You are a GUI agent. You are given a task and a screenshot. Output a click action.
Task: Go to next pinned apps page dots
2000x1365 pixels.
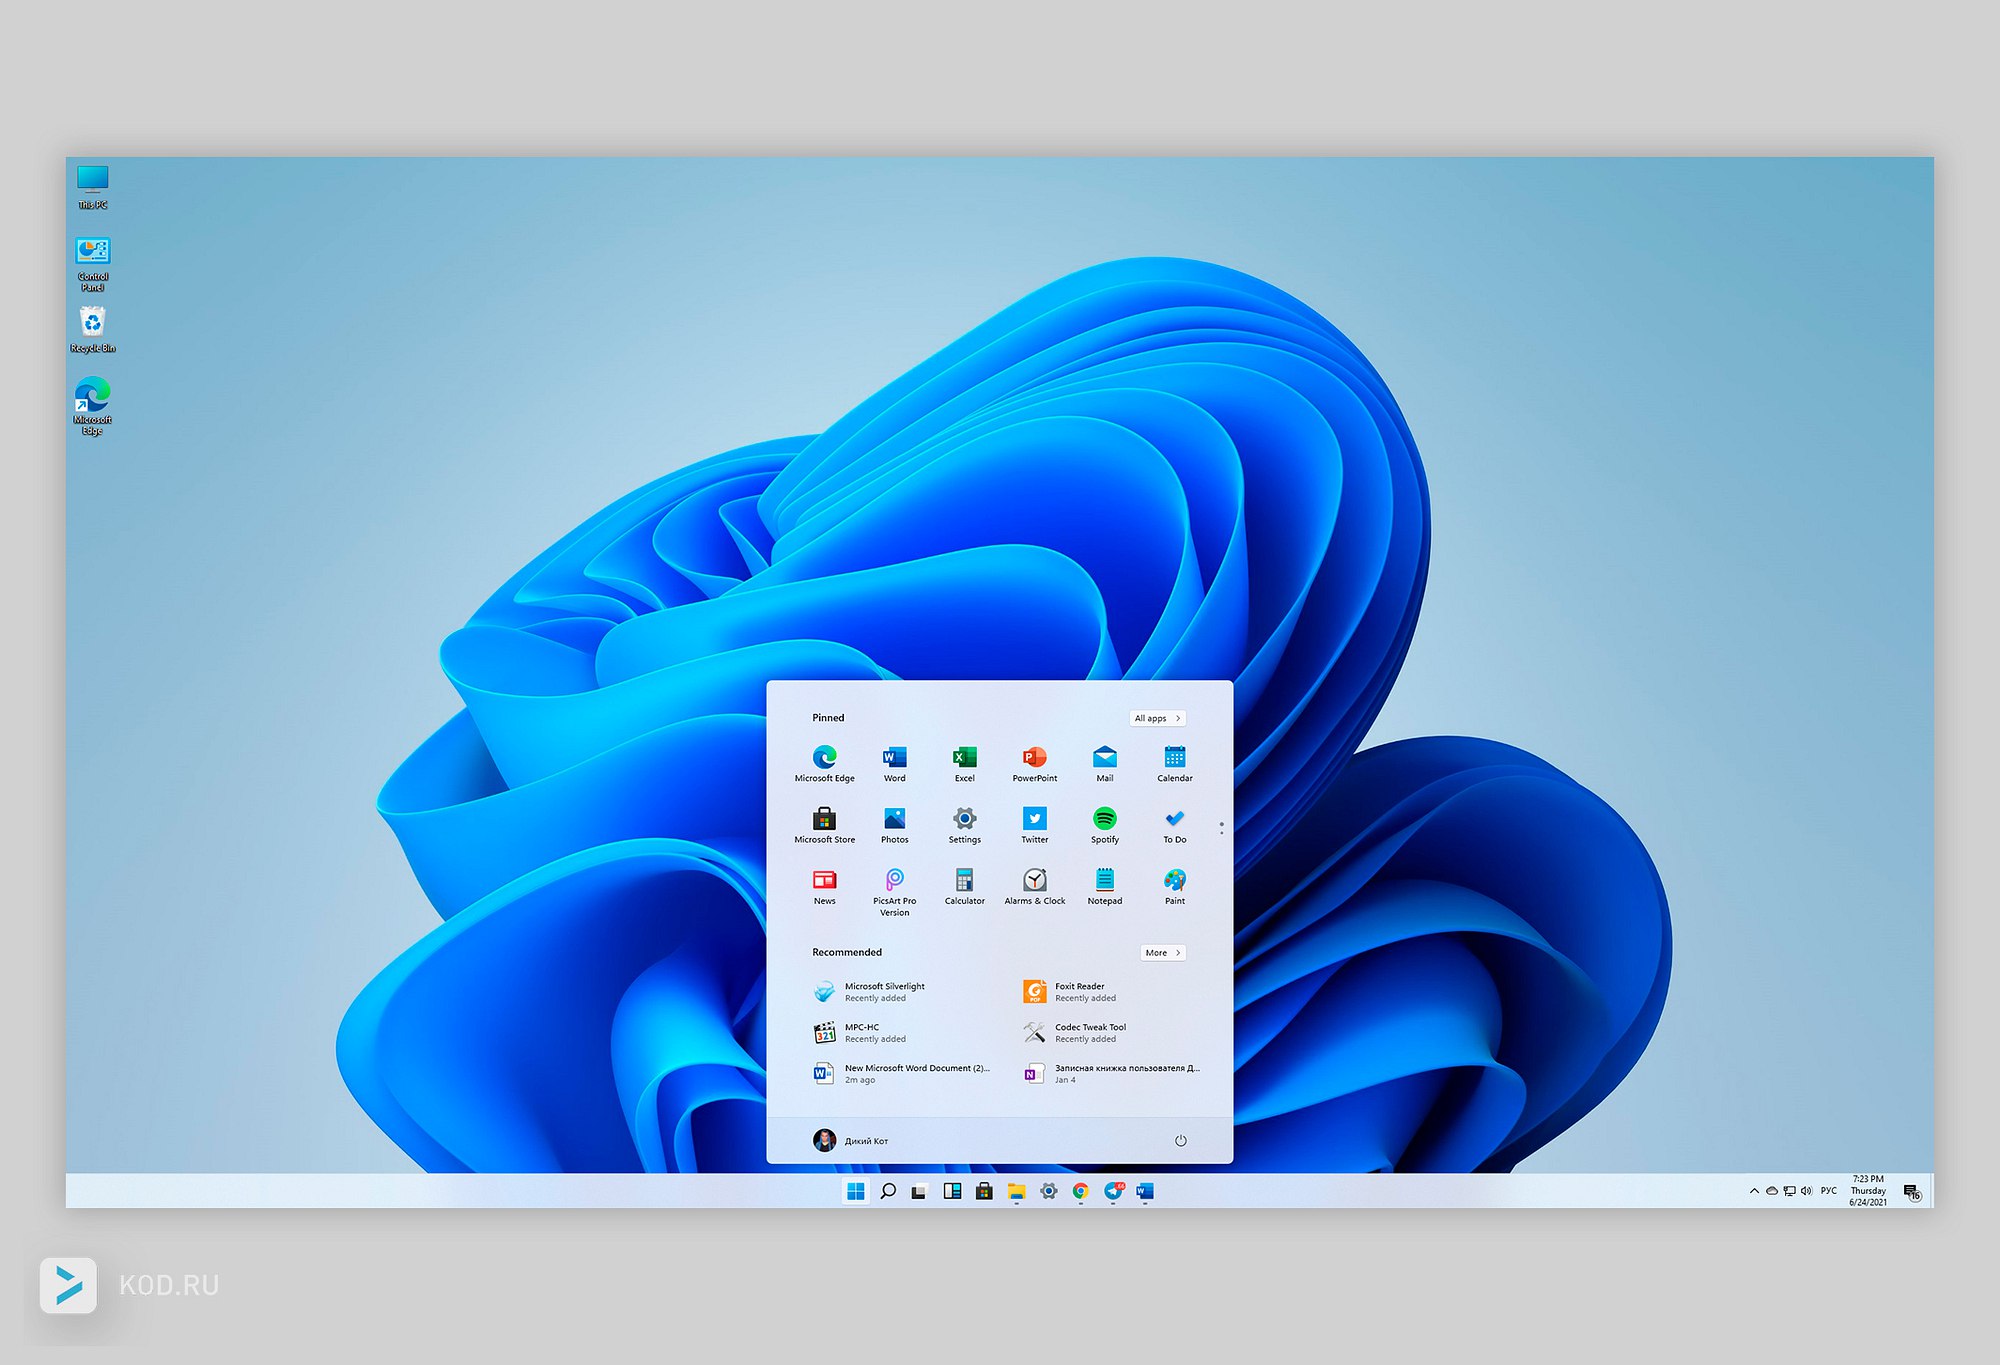(1221, 828)
